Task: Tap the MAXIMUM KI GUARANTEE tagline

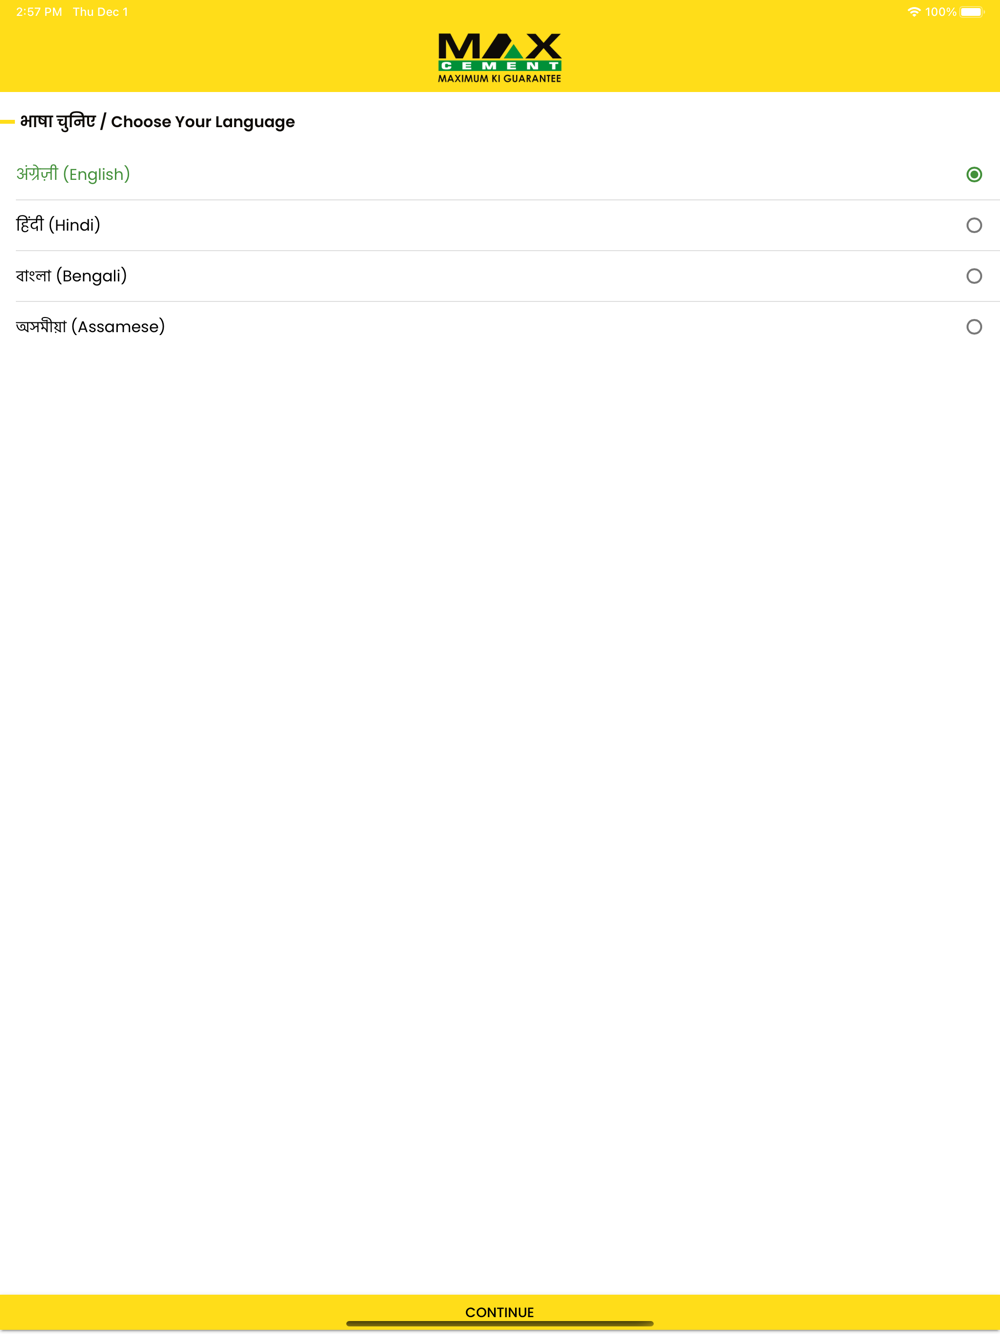Action: pos(500,78)
